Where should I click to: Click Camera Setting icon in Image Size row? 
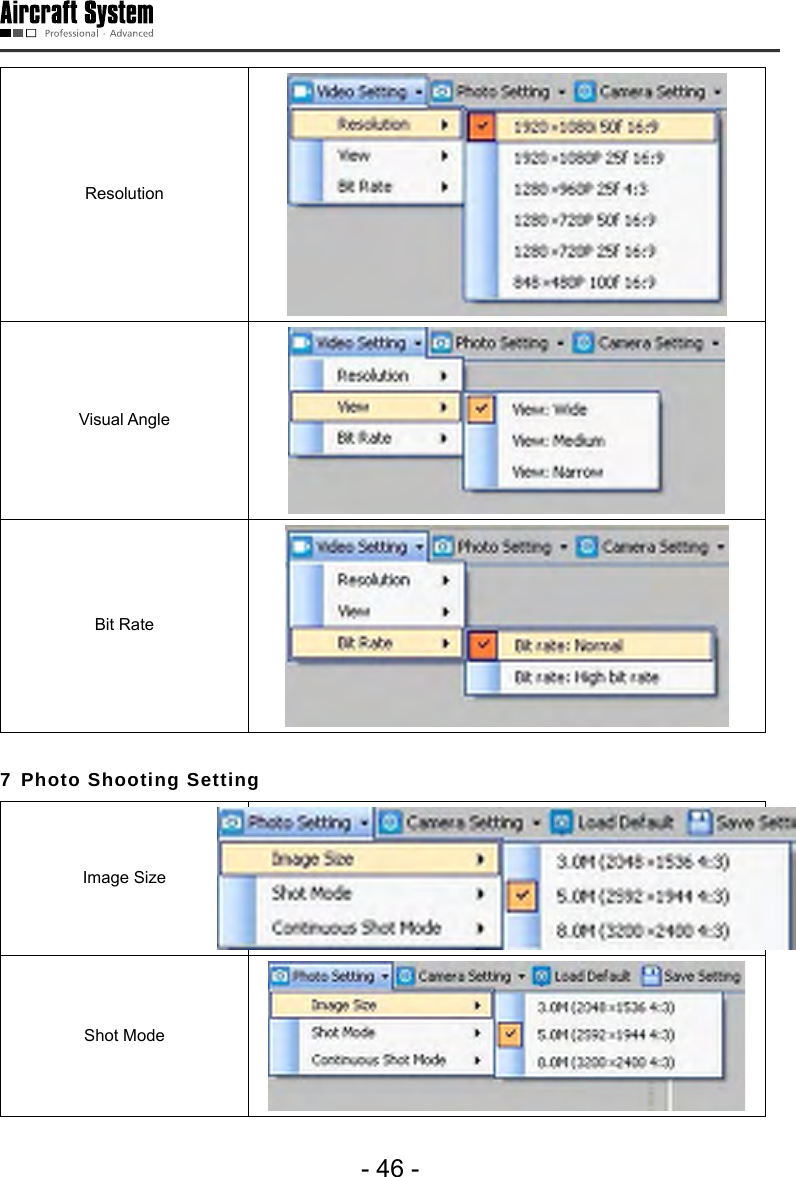pos(390,823)
